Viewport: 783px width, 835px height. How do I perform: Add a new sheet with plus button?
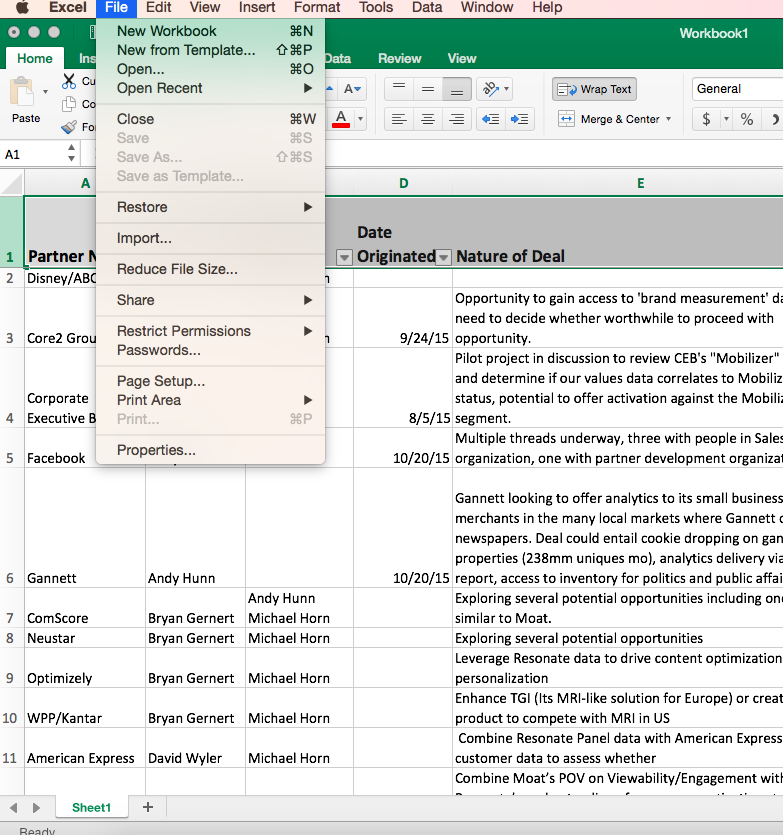point(148,807)
